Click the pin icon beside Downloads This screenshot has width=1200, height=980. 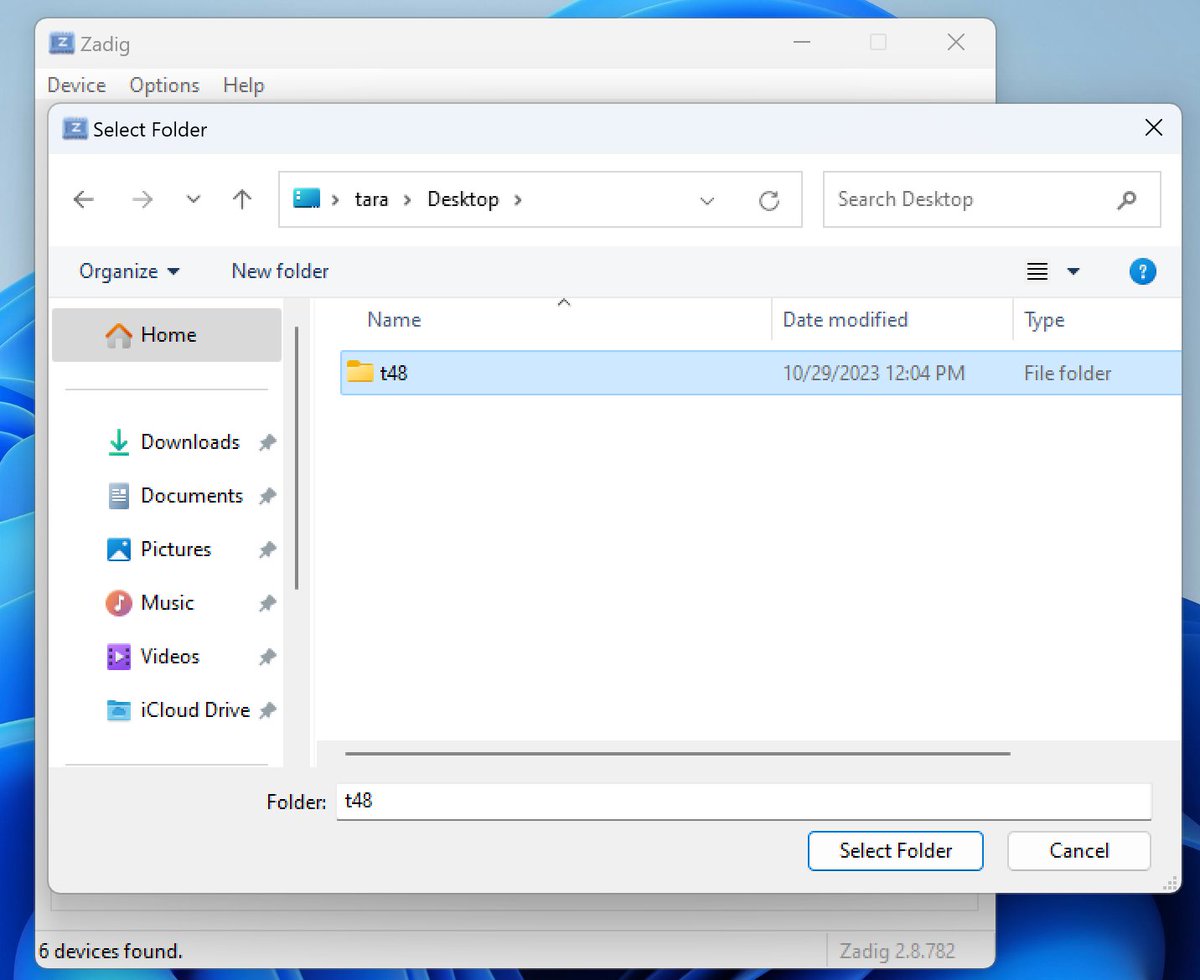tap(267, 443)
